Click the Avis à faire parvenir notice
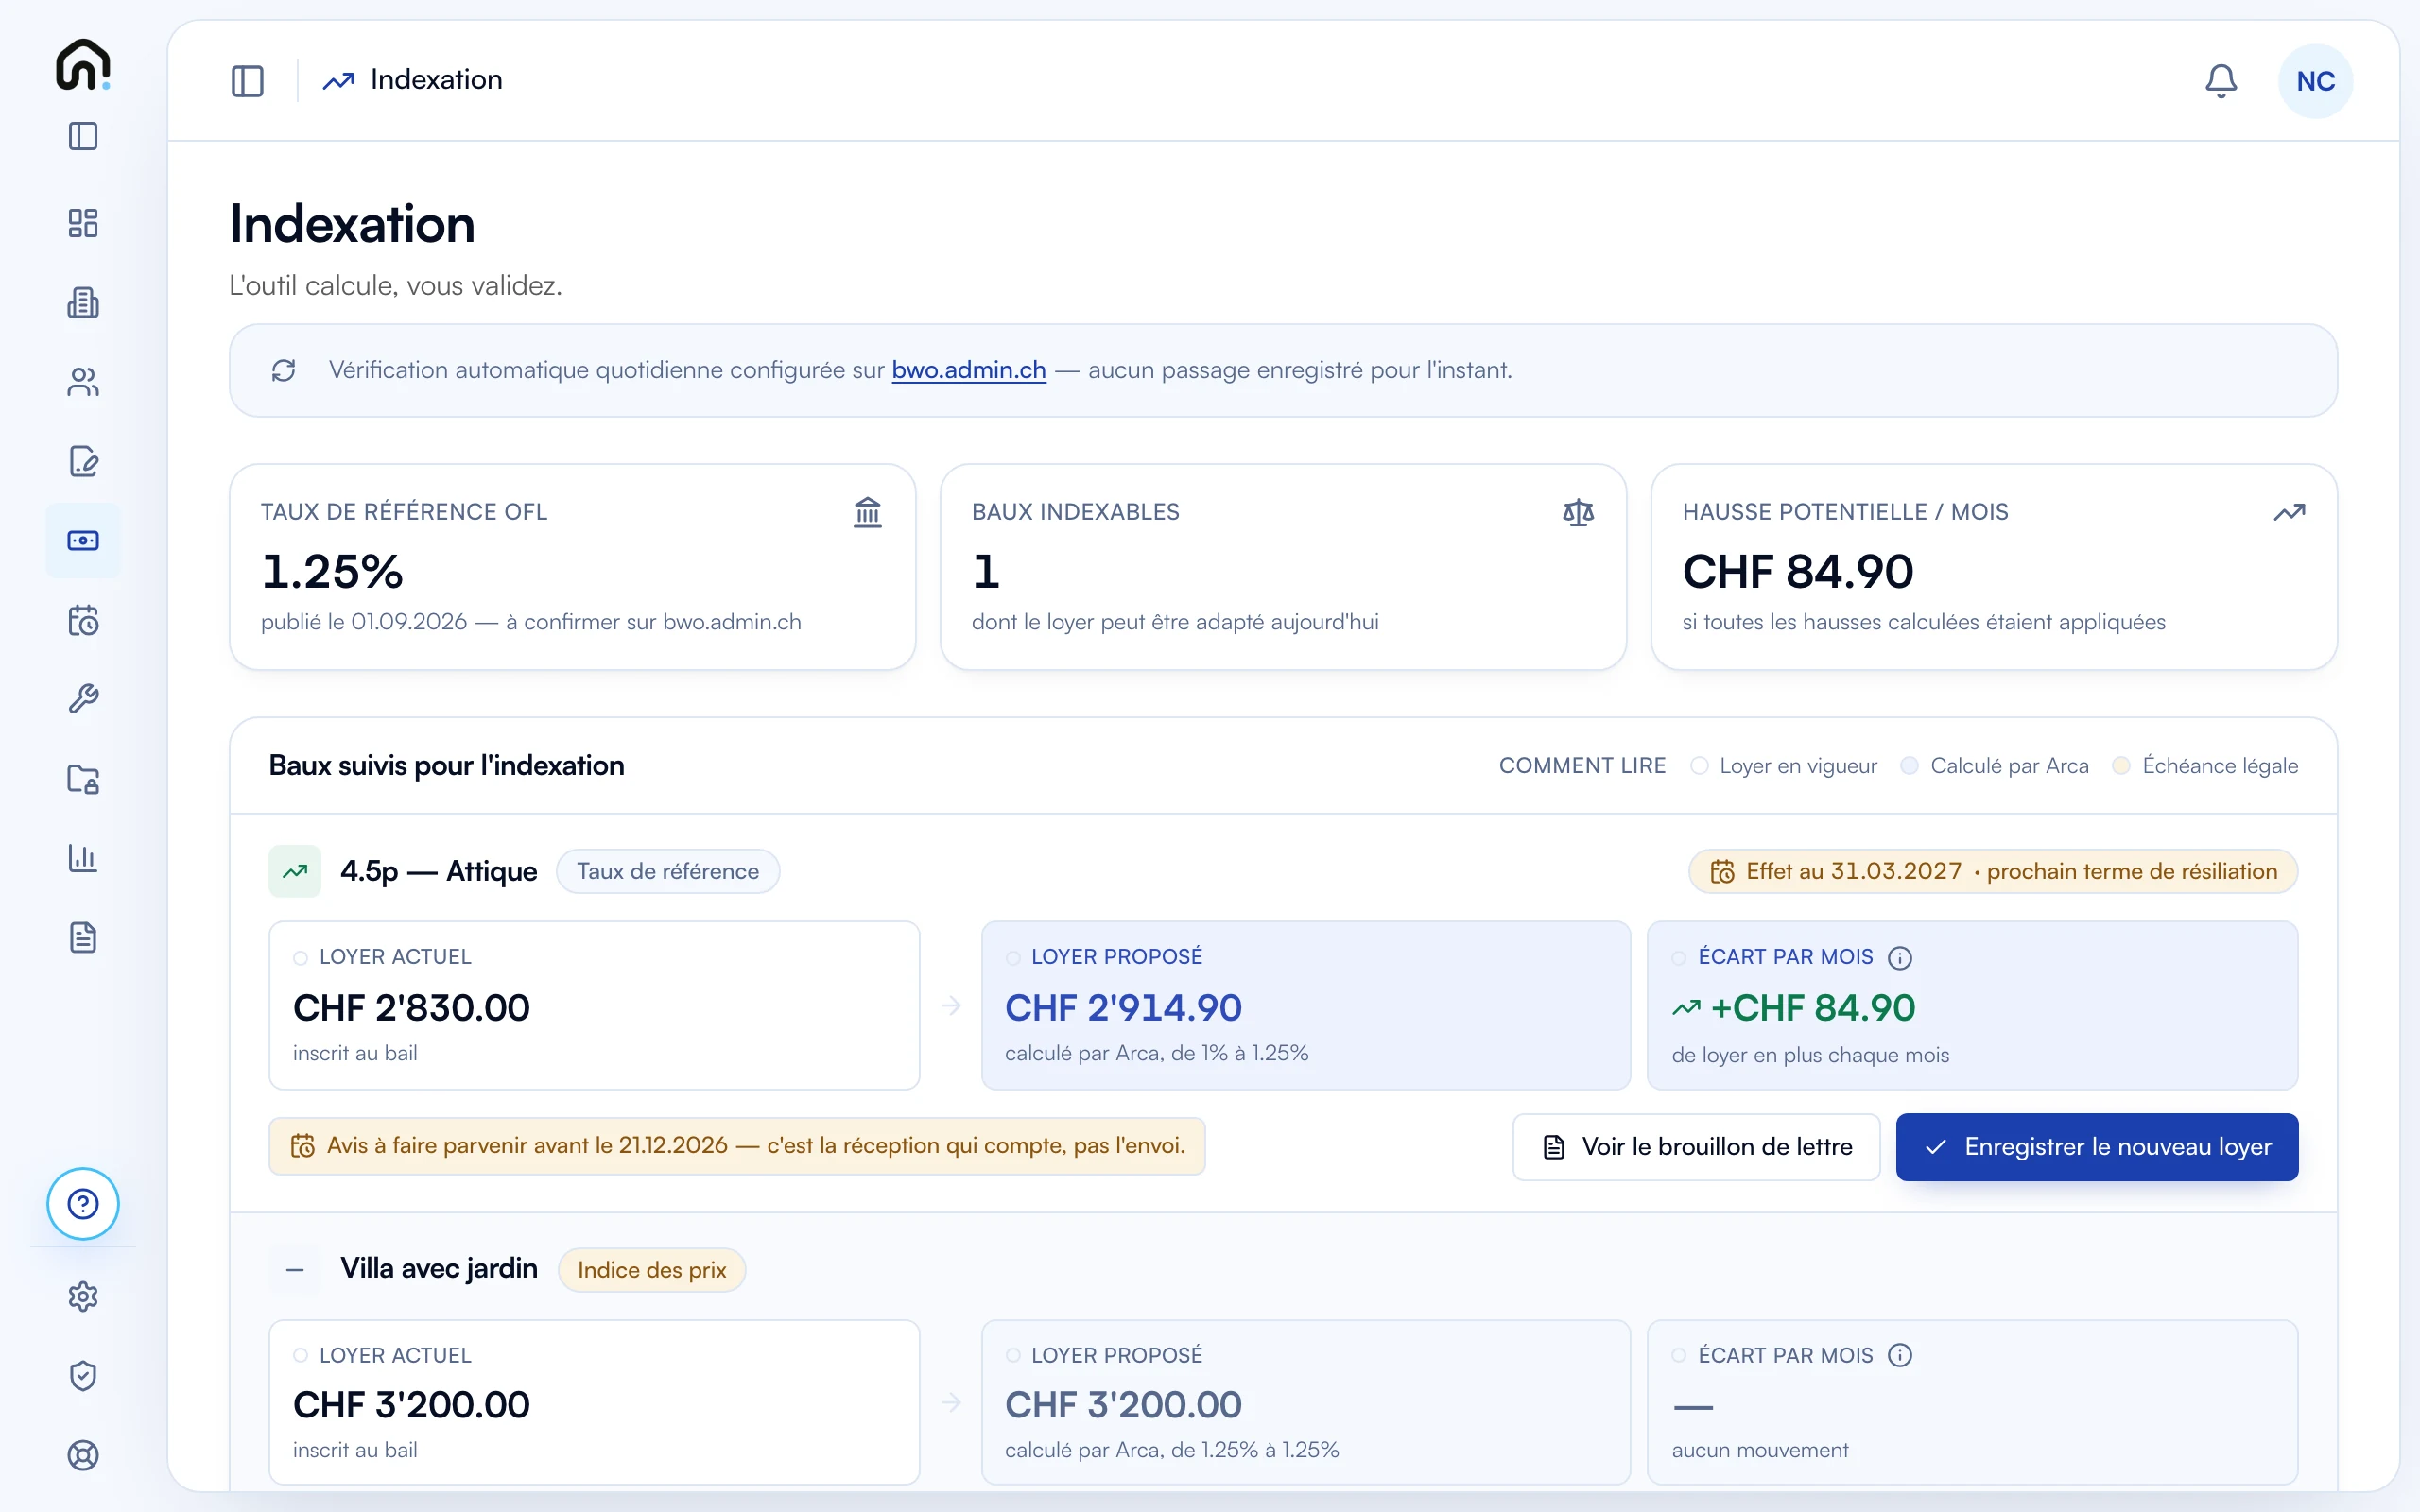 pyautogui.click(x=737, y=1146)
